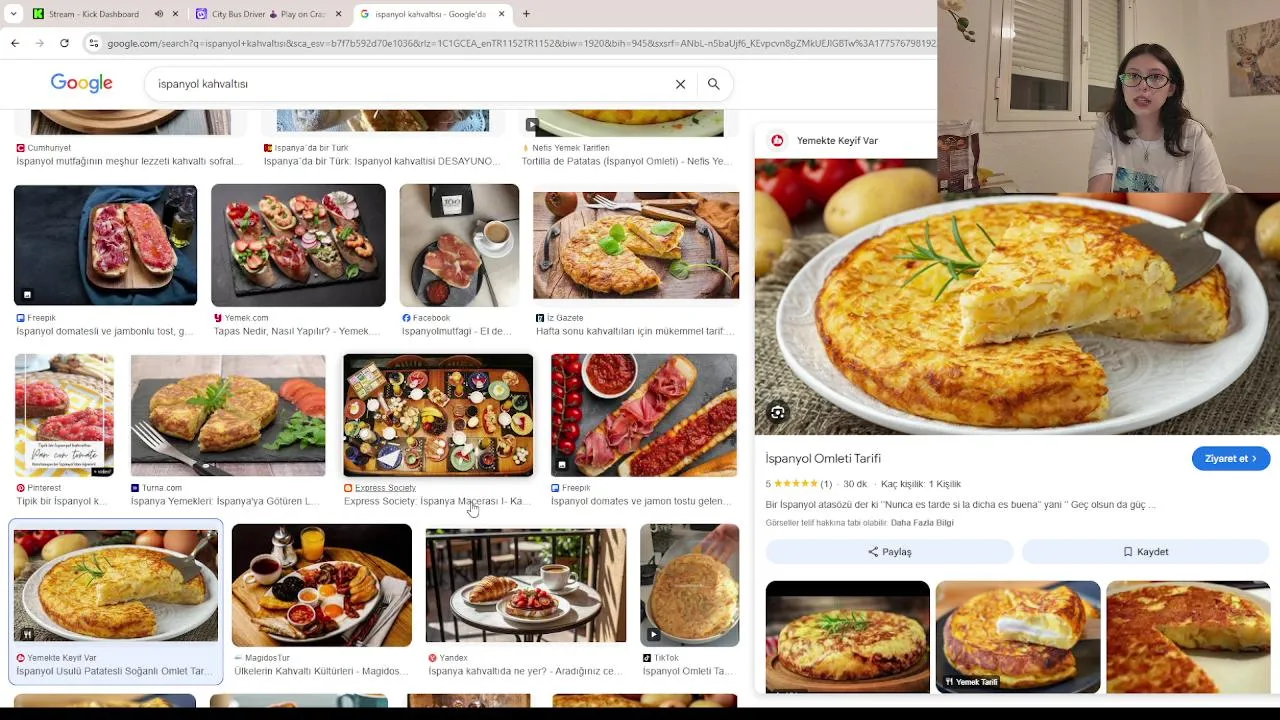The height and width of the screenshot is (720, 1280).
Task: Open the tab search dropdown arrow
Action: [13, 14]
